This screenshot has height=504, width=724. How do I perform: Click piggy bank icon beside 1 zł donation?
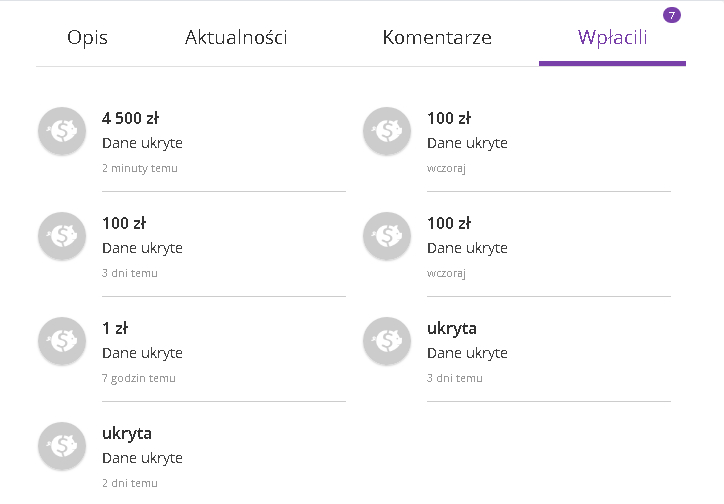click(x=62, y=341)
